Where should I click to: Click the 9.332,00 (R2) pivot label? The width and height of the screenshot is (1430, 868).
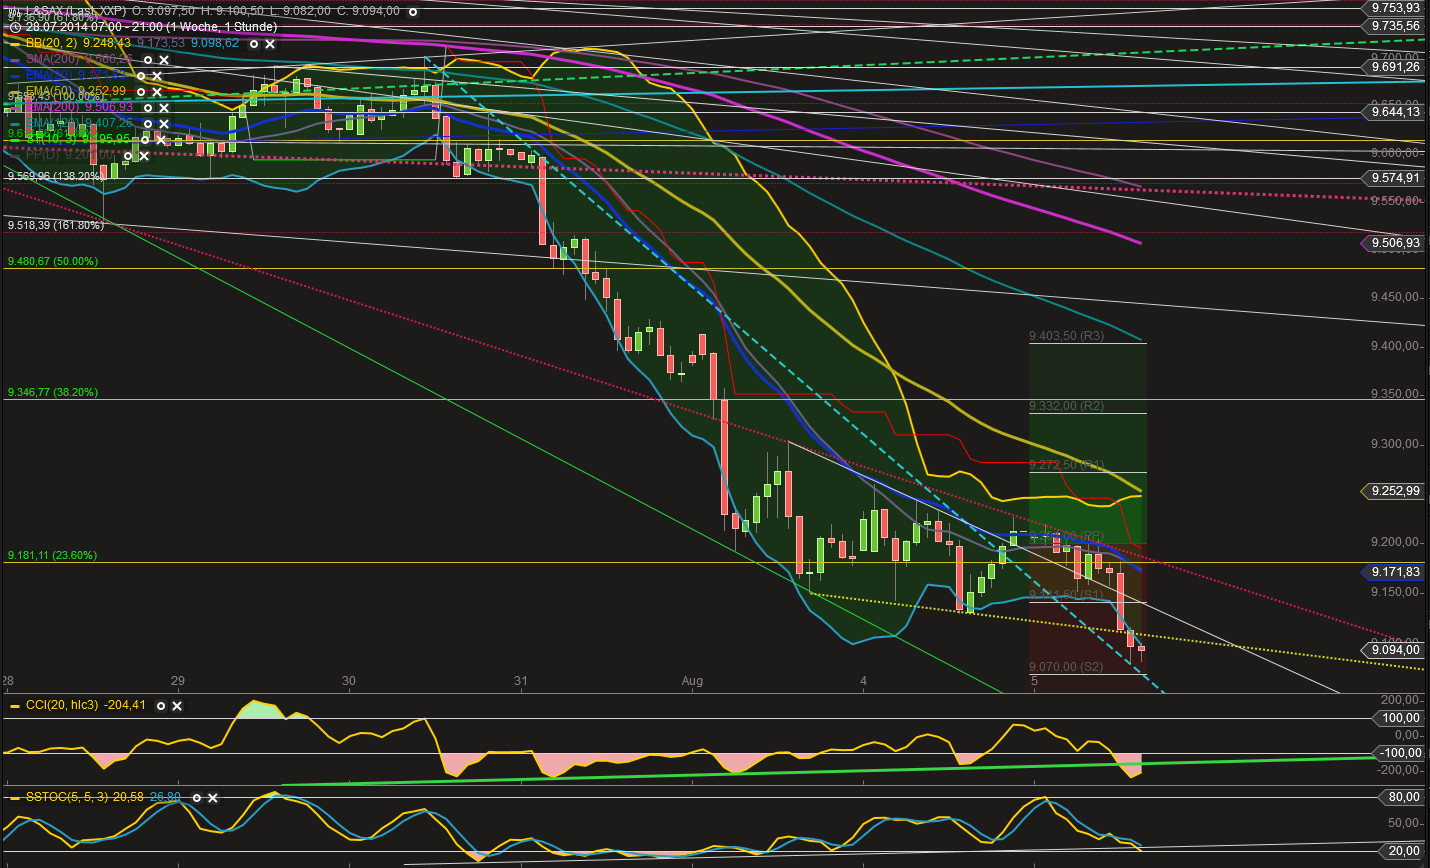click(1067, 406)
